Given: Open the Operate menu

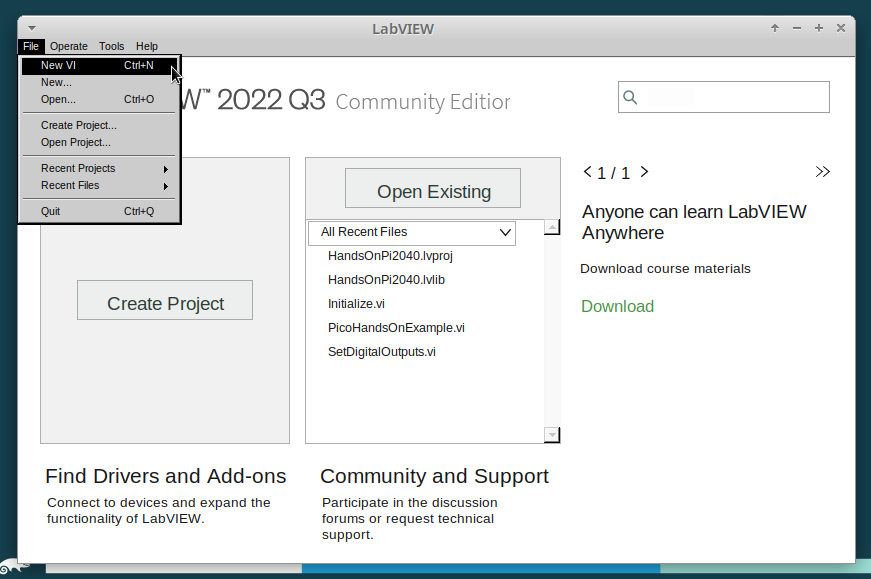Looking at the screenshot, I should click(x=69, y=46).
